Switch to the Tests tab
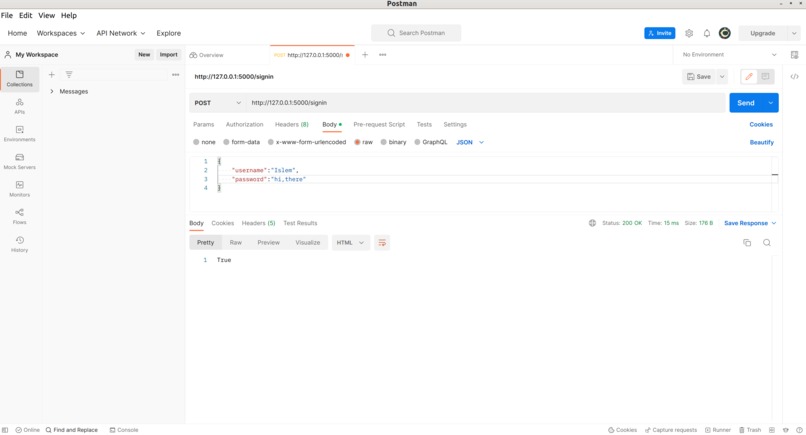 [424, 124]
